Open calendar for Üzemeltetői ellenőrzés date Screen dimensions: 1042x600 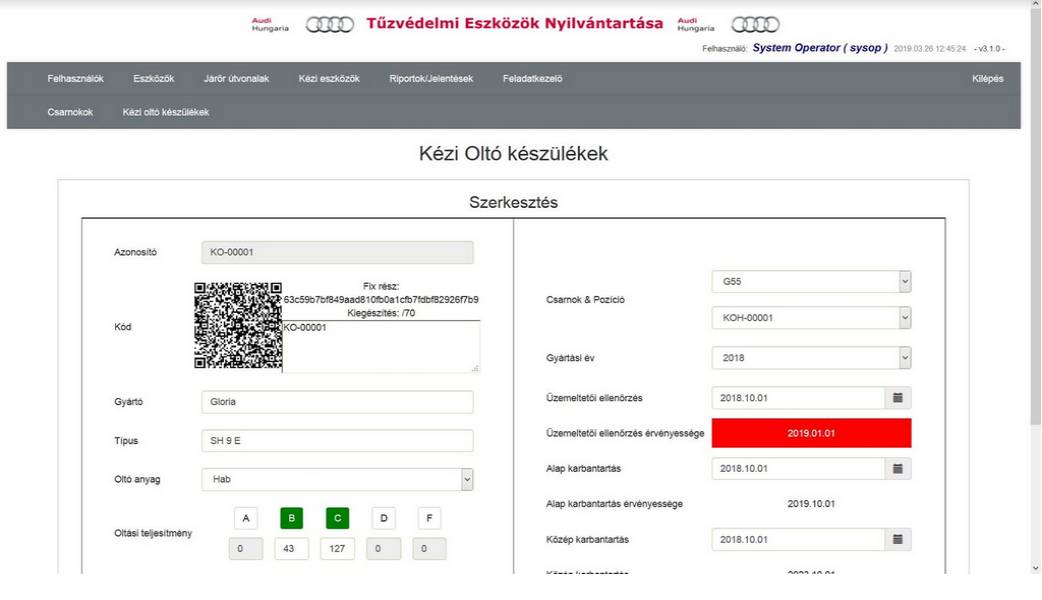[897, 398]
